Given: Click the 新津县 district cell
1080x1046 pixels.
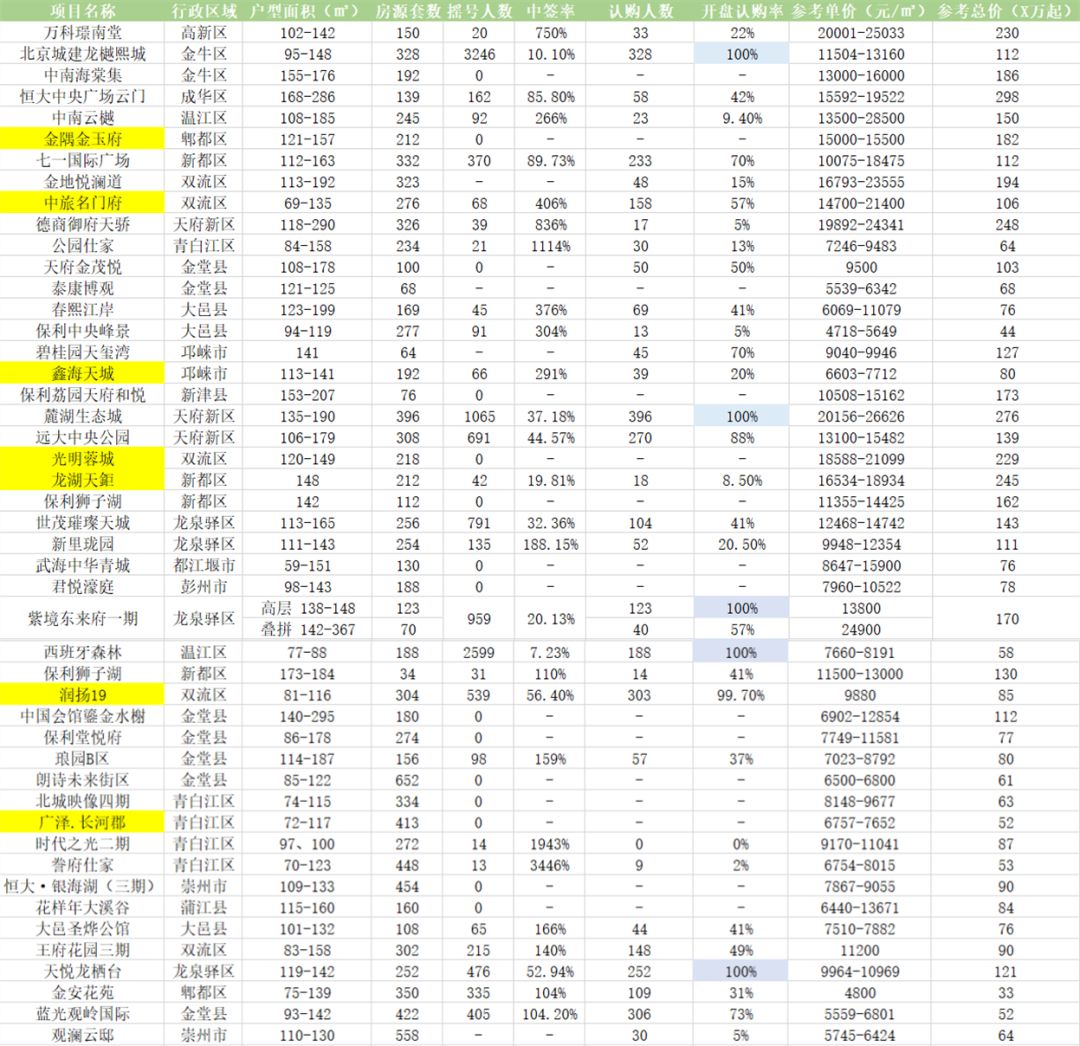Looking at the screenshot, I should pyautogui.click(x=204, y=395).
